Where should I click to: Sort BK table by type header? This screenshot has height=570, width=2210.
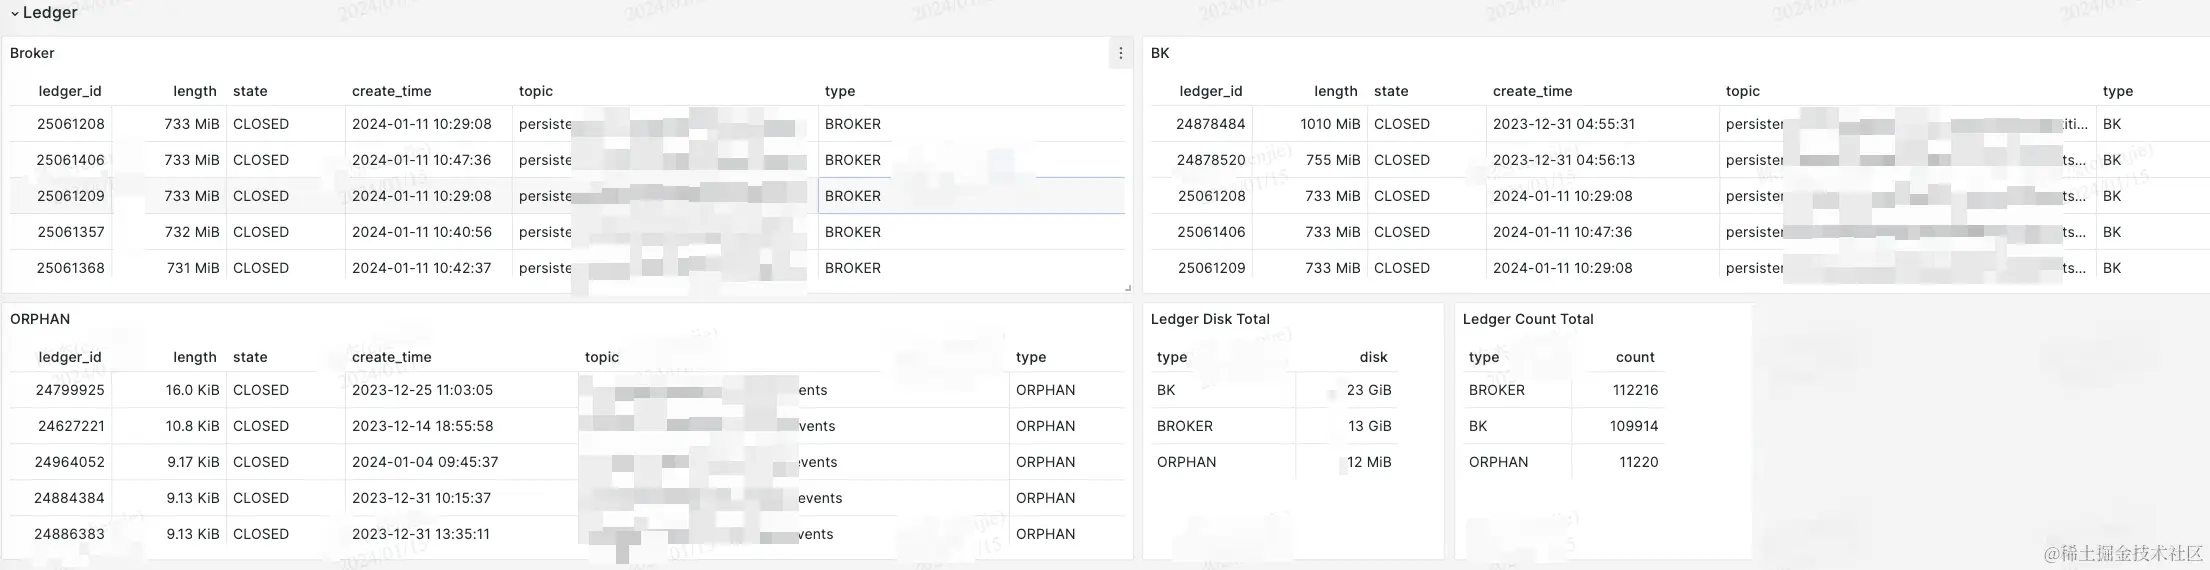pos(2118,91)
